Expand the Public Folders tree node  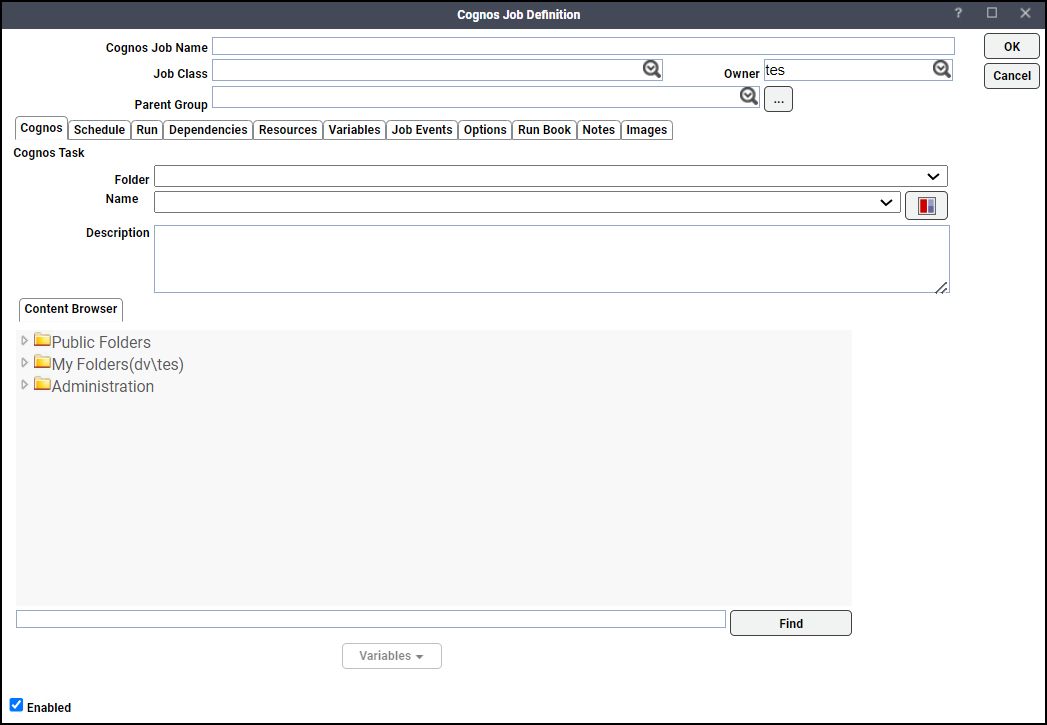[25, 340]
